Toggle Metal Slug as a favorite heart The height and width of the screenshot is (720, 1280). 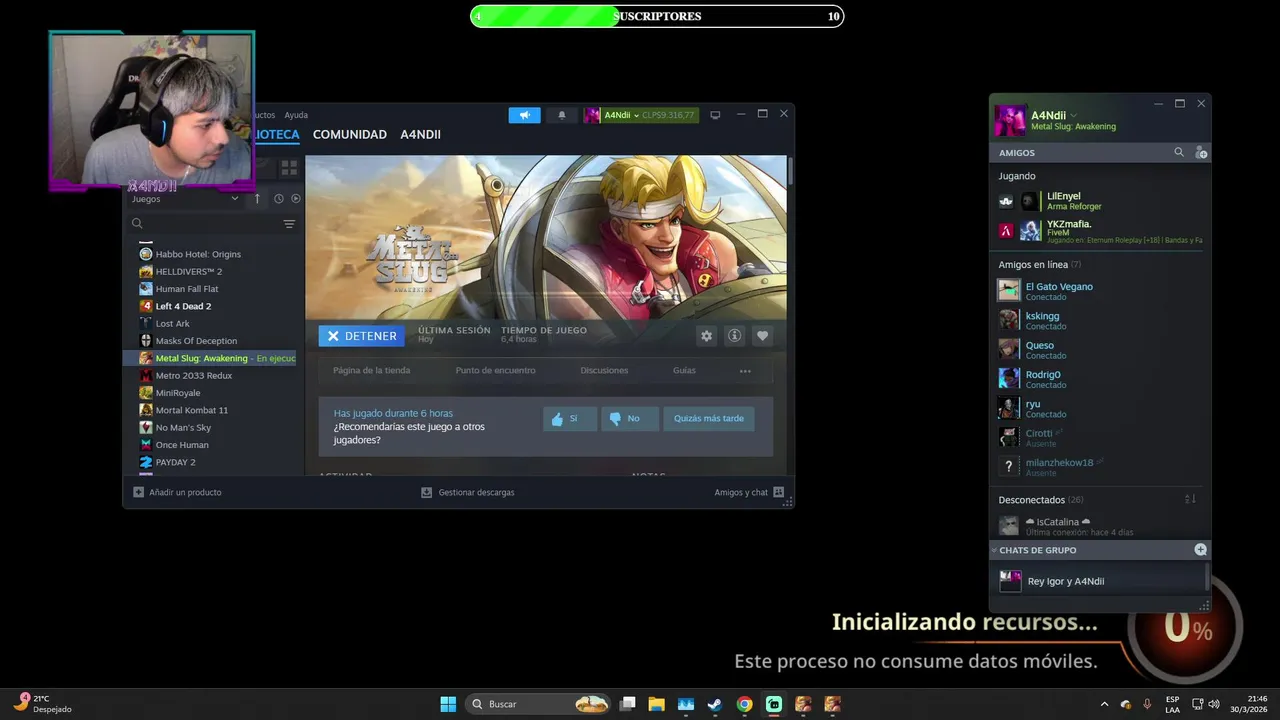(763, 336)
